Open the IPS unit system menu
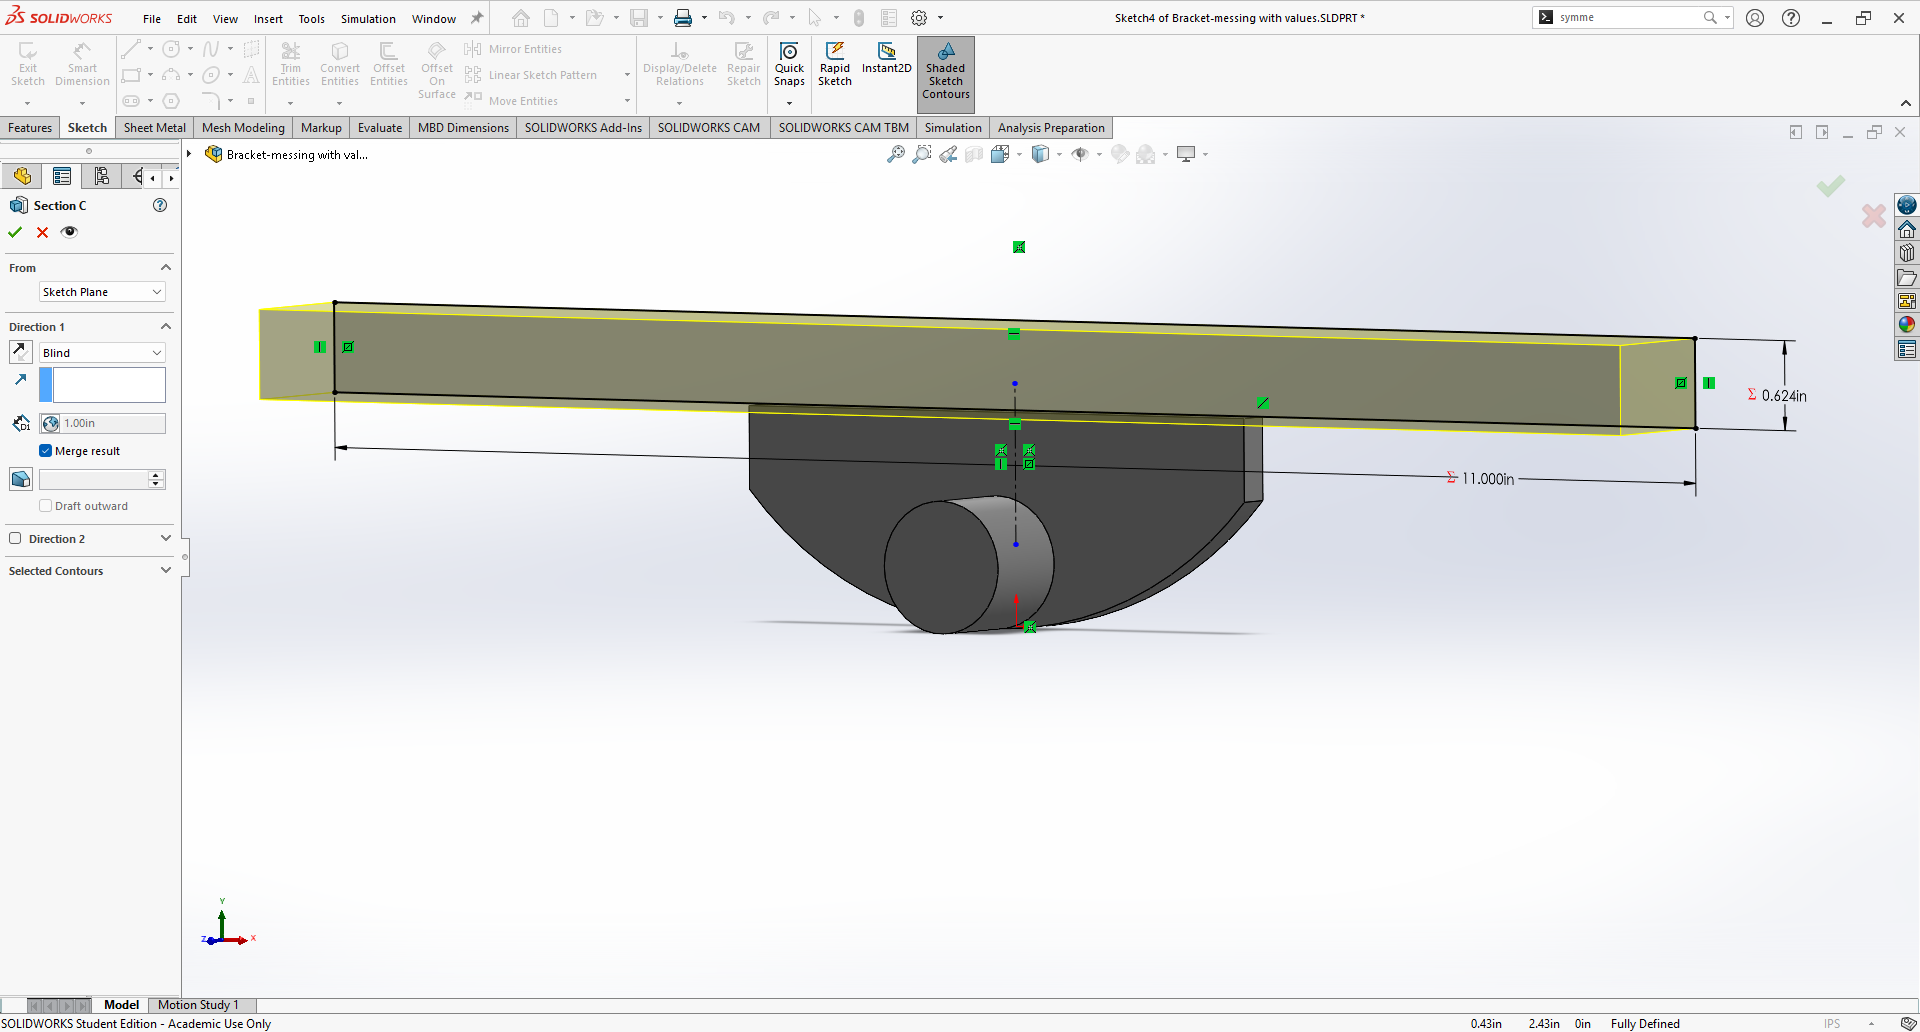Screen dimensions: 1920x1032 coord(1832,1023)
